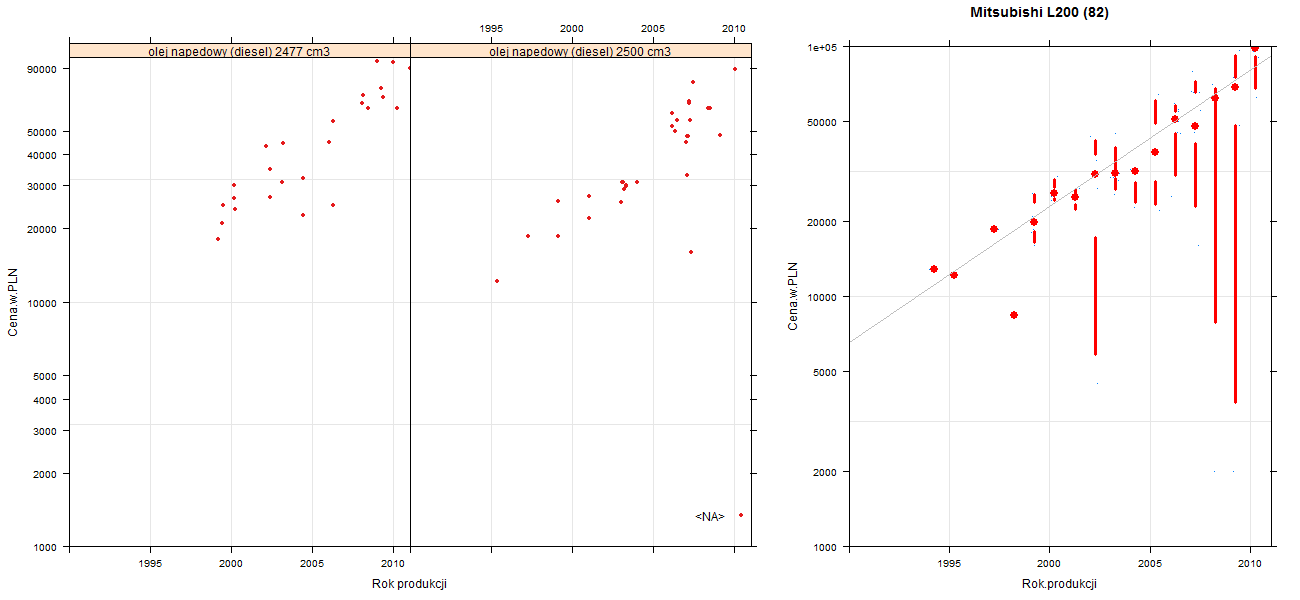Click the 2010 year label under the 2477 cm3 panel

393,564
